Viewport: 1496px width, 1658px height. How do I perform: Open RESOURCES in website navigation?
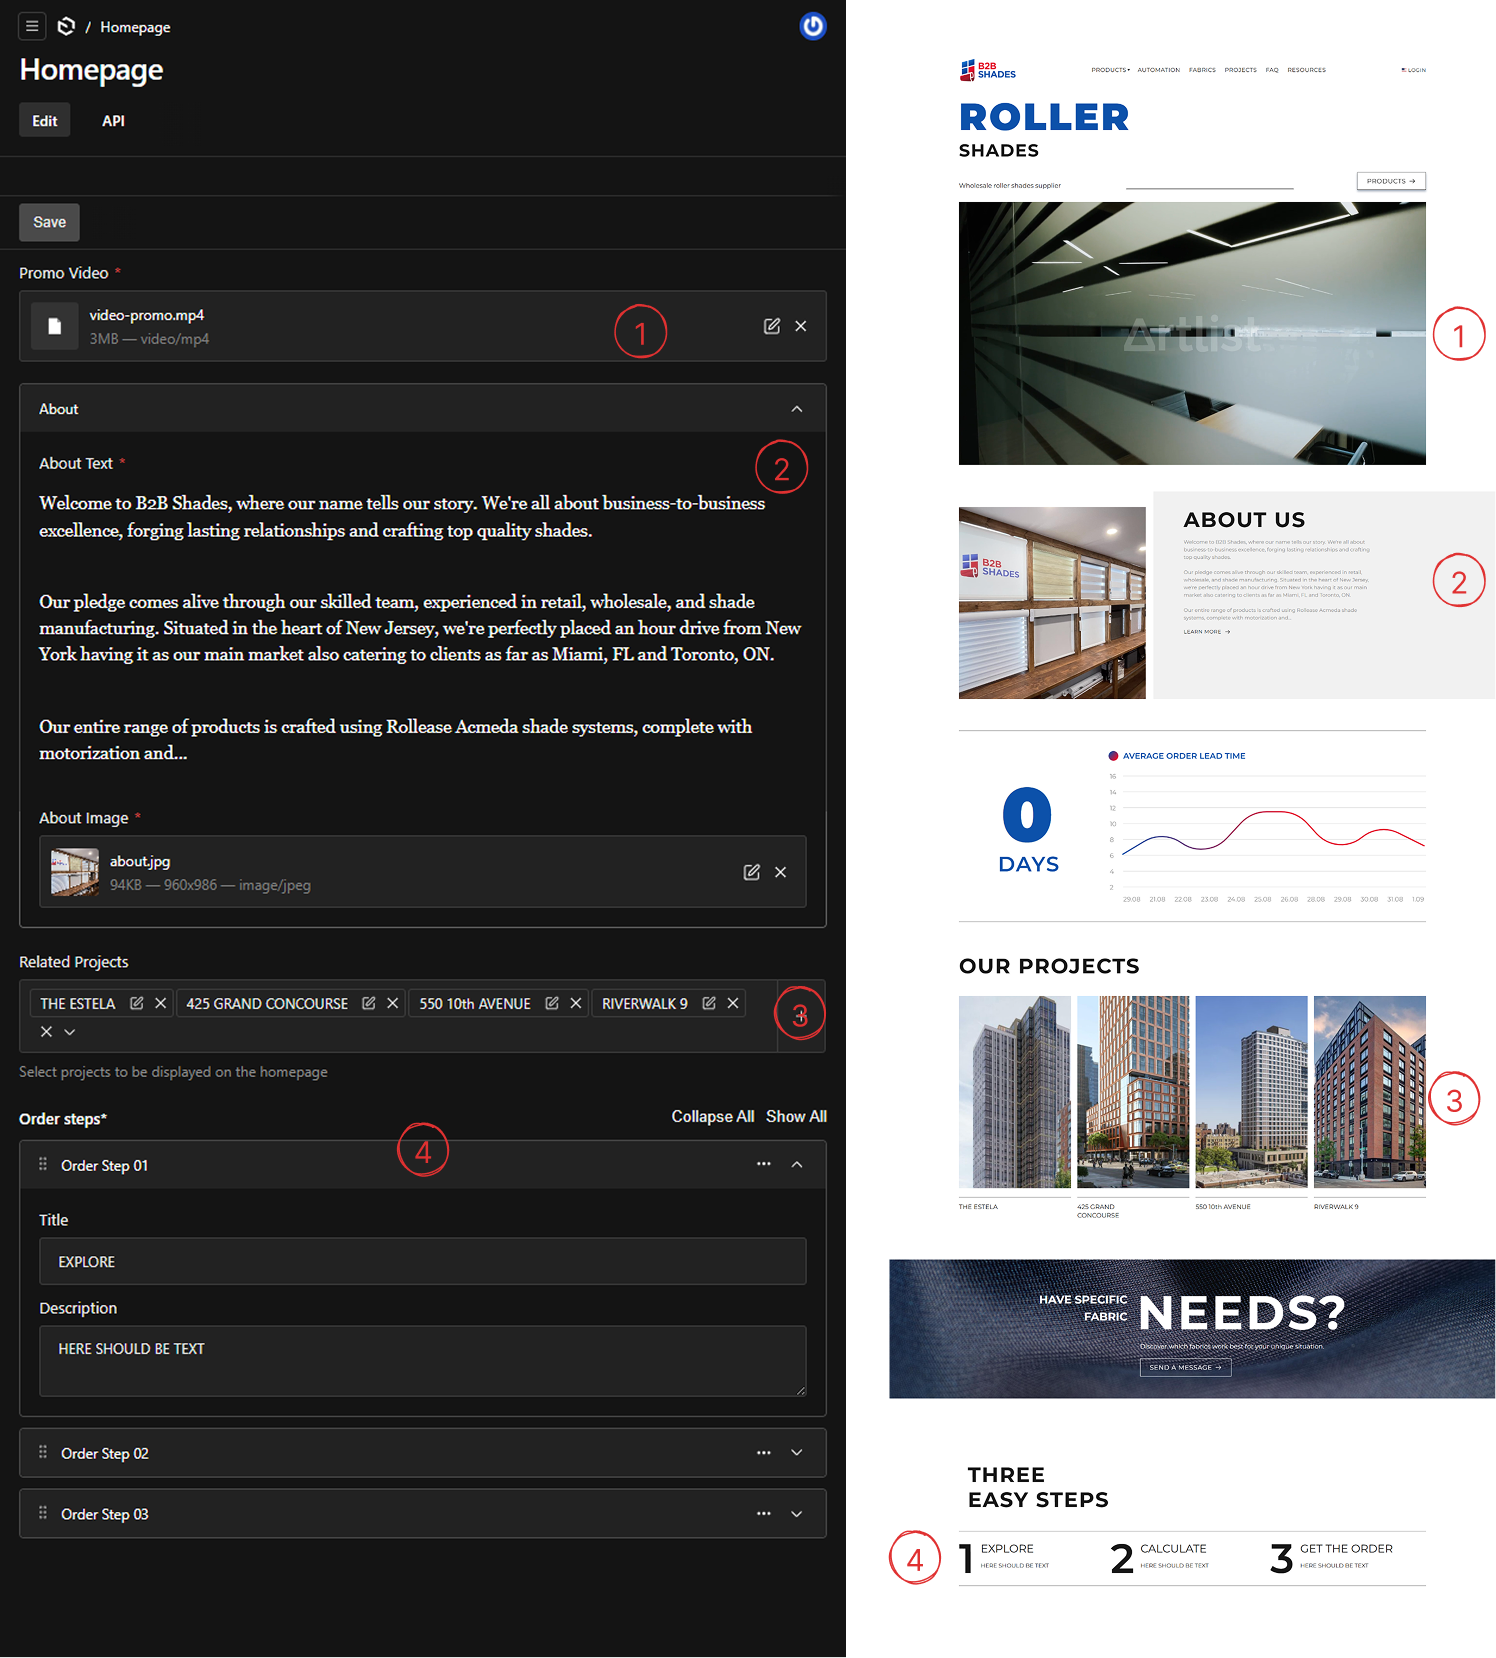tap(1306, 70)
